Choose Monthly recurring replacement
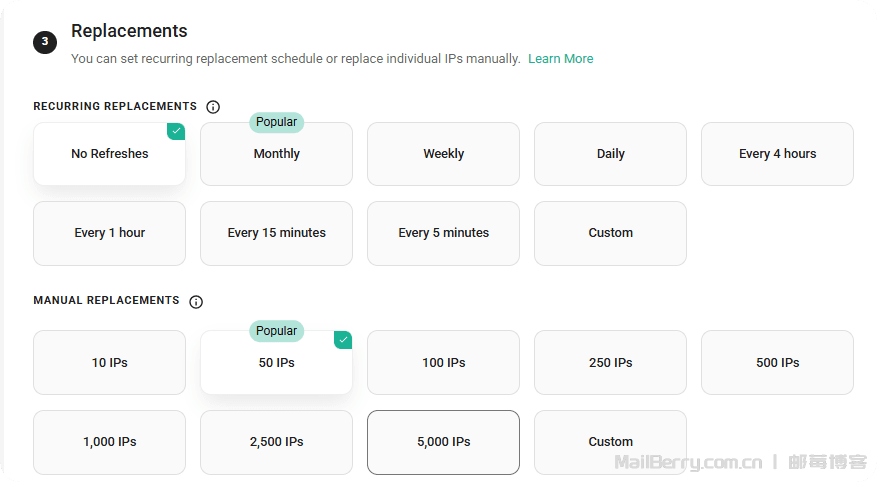877x482 pixels. tap(276, 154)
